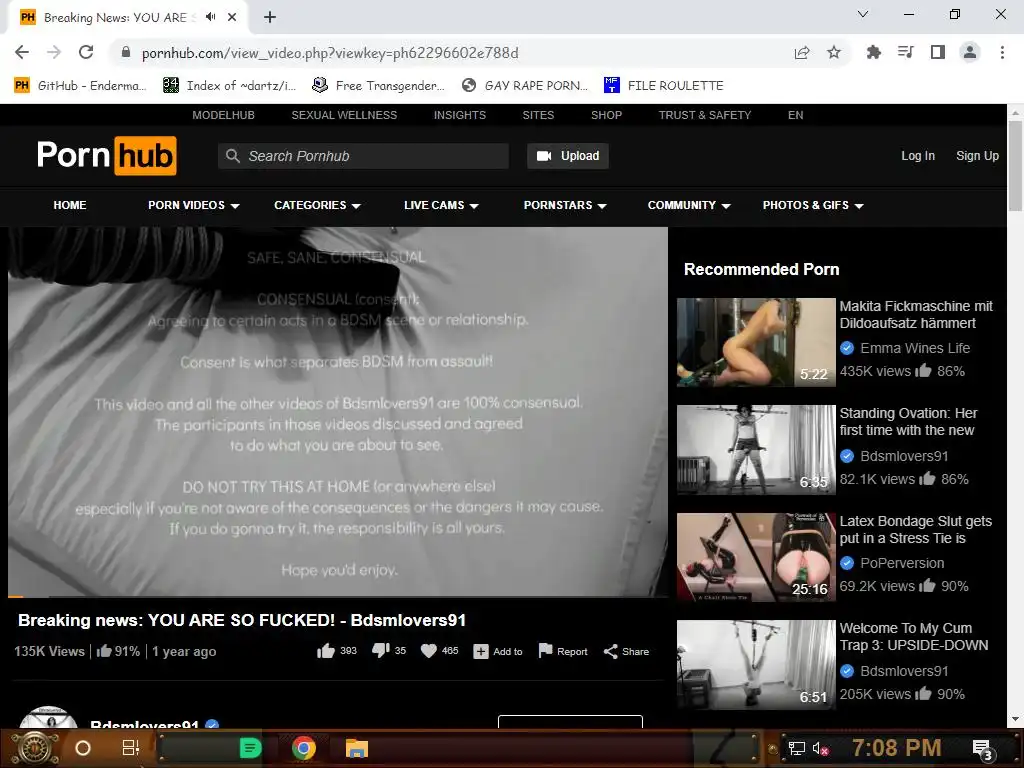Click the browser forward arrow
The width and height of the screenshot is (1024, 768).
[54, 52]
